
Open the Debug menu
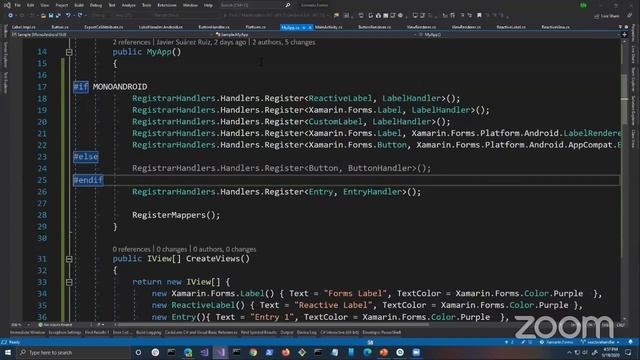(96, 5)
